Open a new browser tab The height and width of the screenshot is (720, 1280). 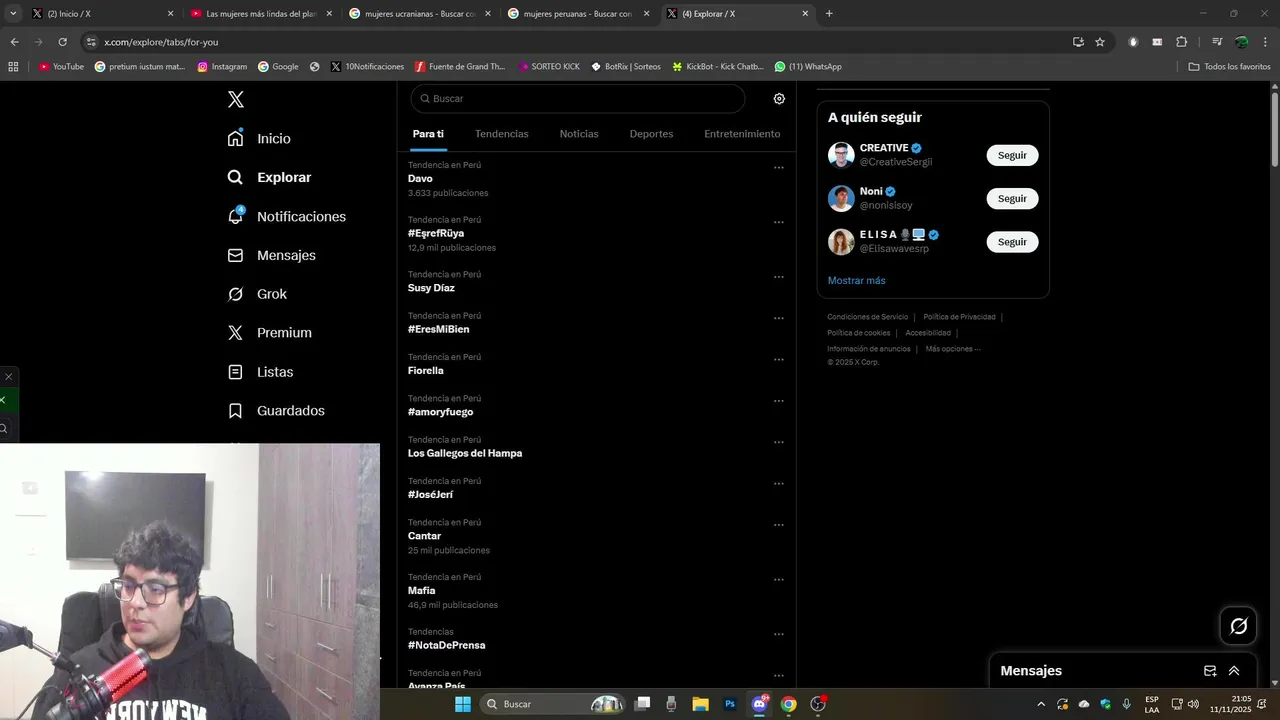point(829,14)
